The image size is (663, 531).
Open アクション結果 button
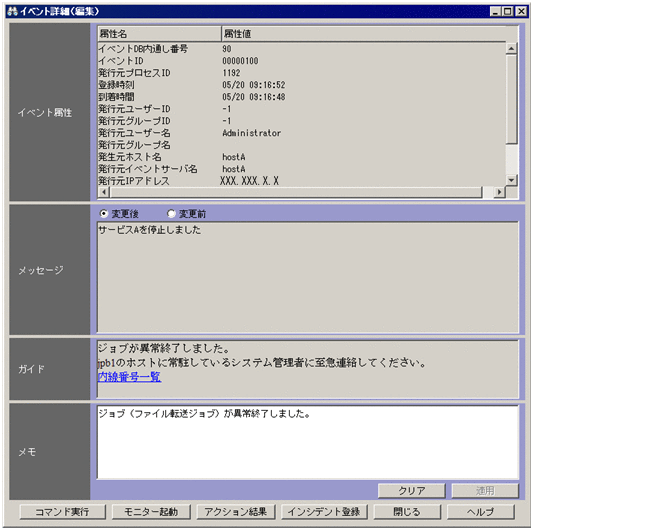[x=236, y=512]
